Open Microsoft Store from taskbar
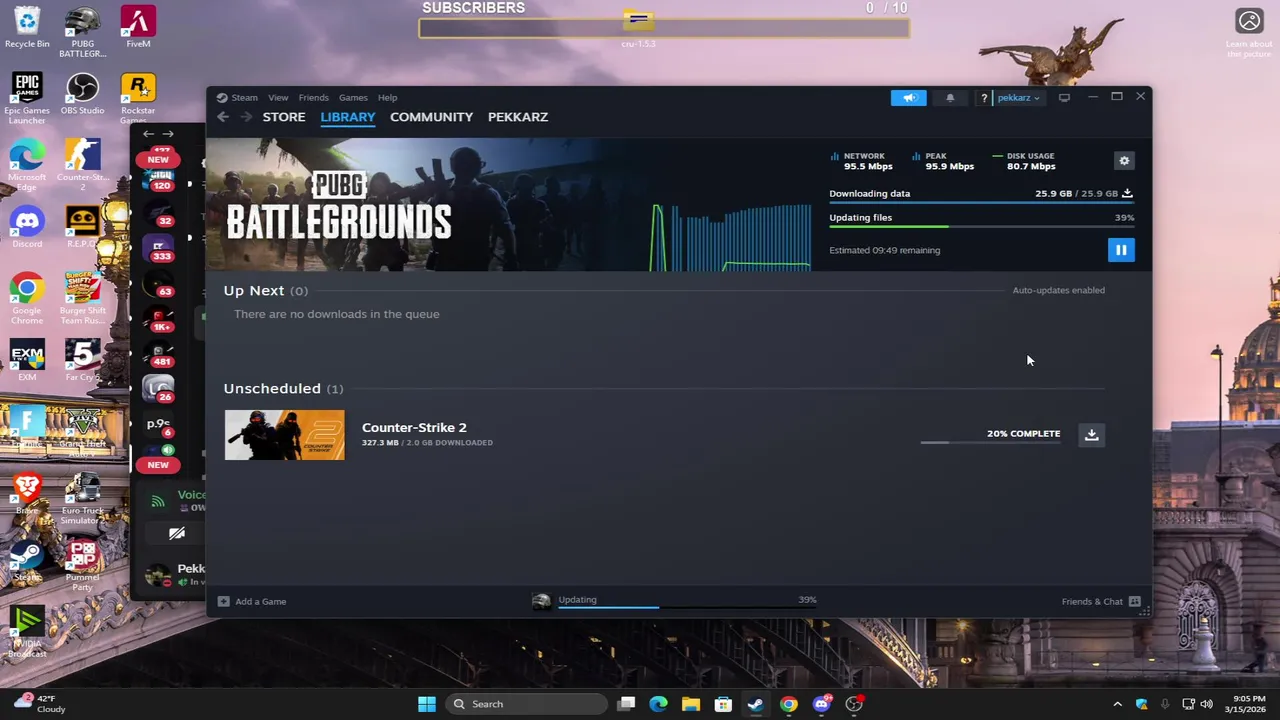Image resolution: width=1280 pixels, height=720 pixels. (723, 704)
